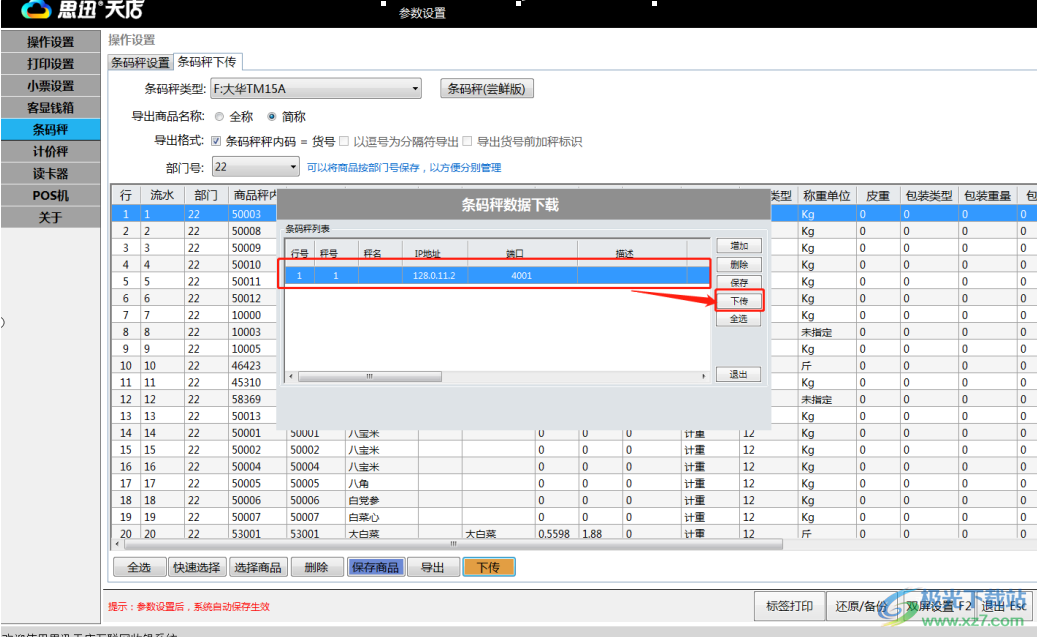
Task: Click the 快速选择 button
Action: tap(196, 568)
